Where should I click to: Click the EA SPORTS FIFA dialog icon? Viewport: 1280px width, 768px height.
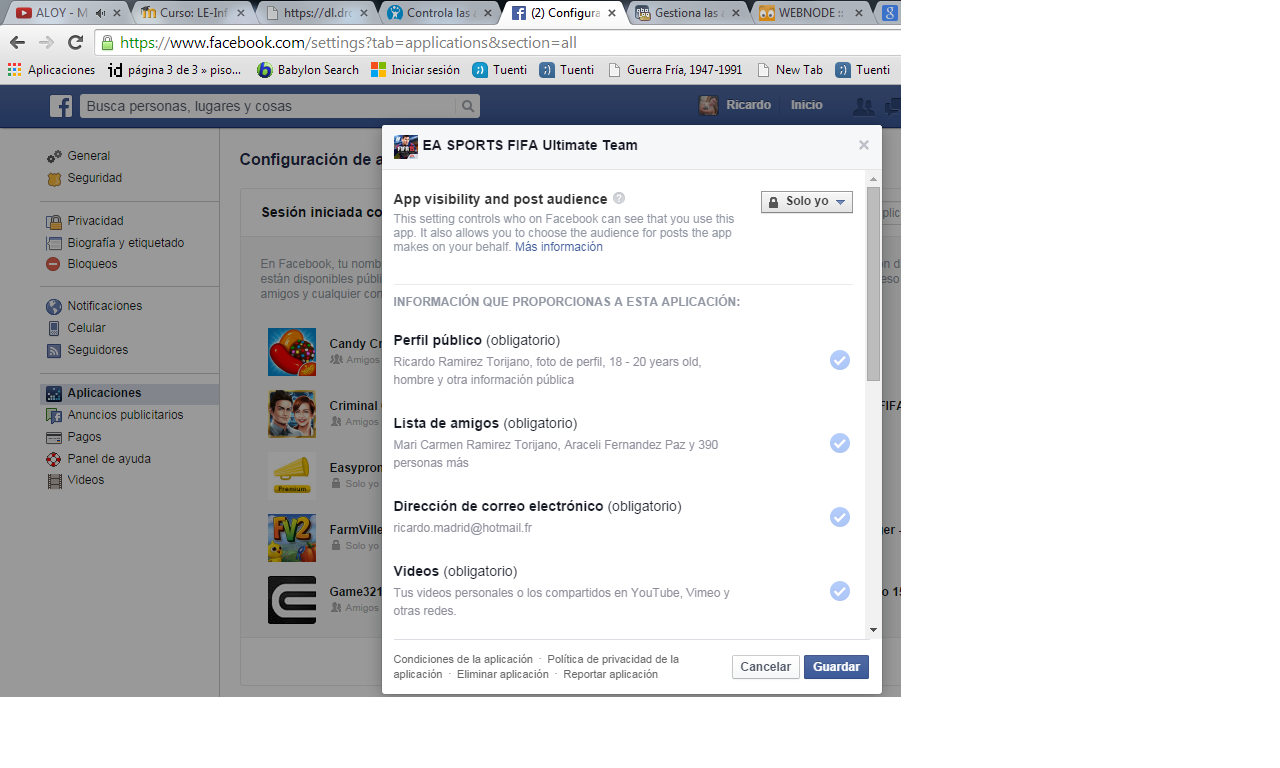(x=406, y=146)
